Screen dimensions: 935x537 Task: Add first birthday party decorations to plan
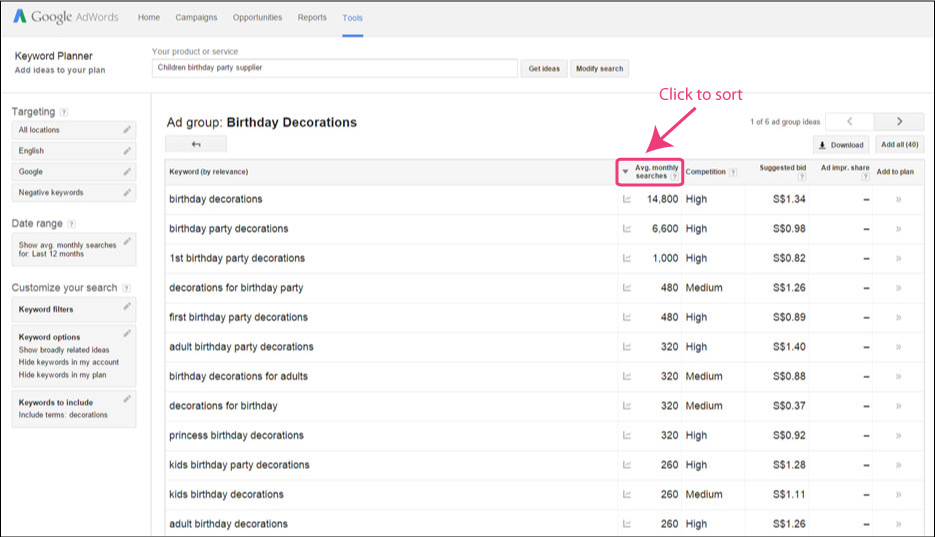coord(898,318)
